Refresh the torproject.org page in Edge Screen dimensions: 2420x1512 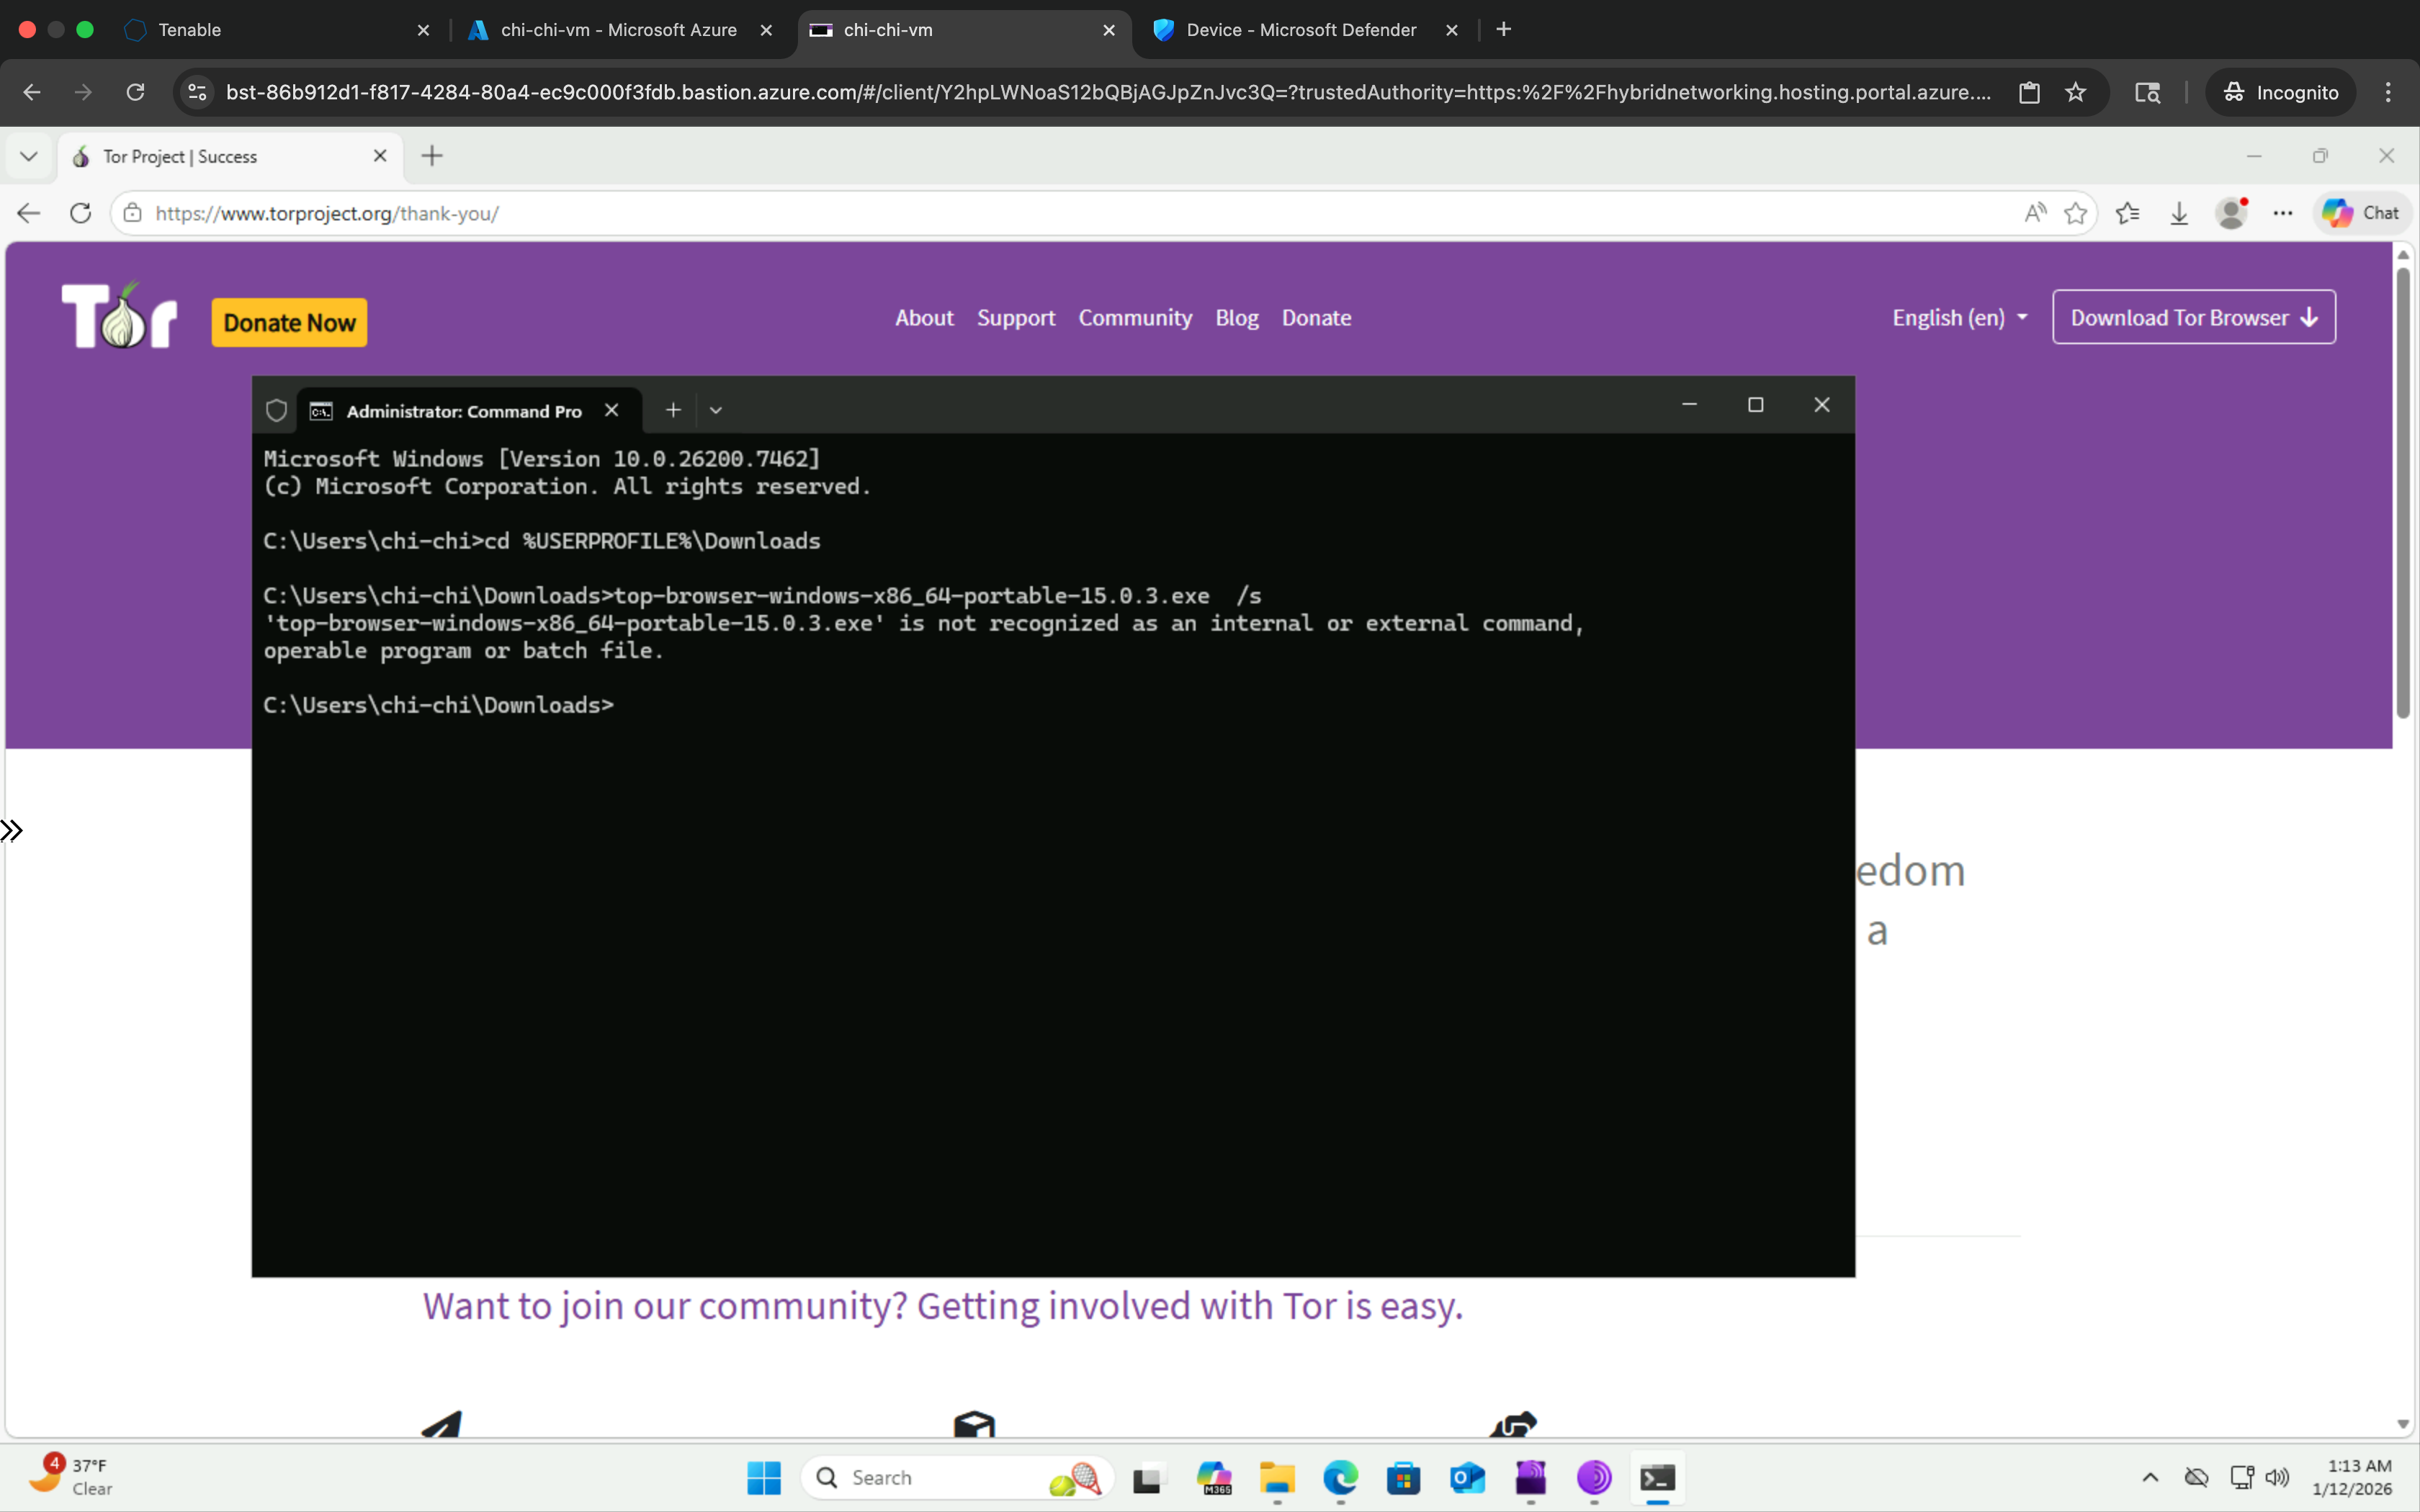[81, 213]
